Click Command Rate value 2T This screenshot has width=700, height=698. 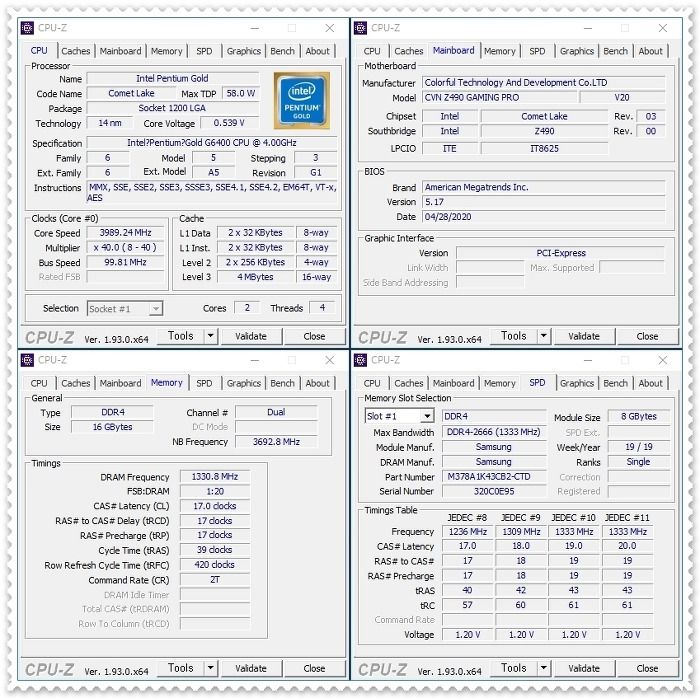click(x=215, y=580)
